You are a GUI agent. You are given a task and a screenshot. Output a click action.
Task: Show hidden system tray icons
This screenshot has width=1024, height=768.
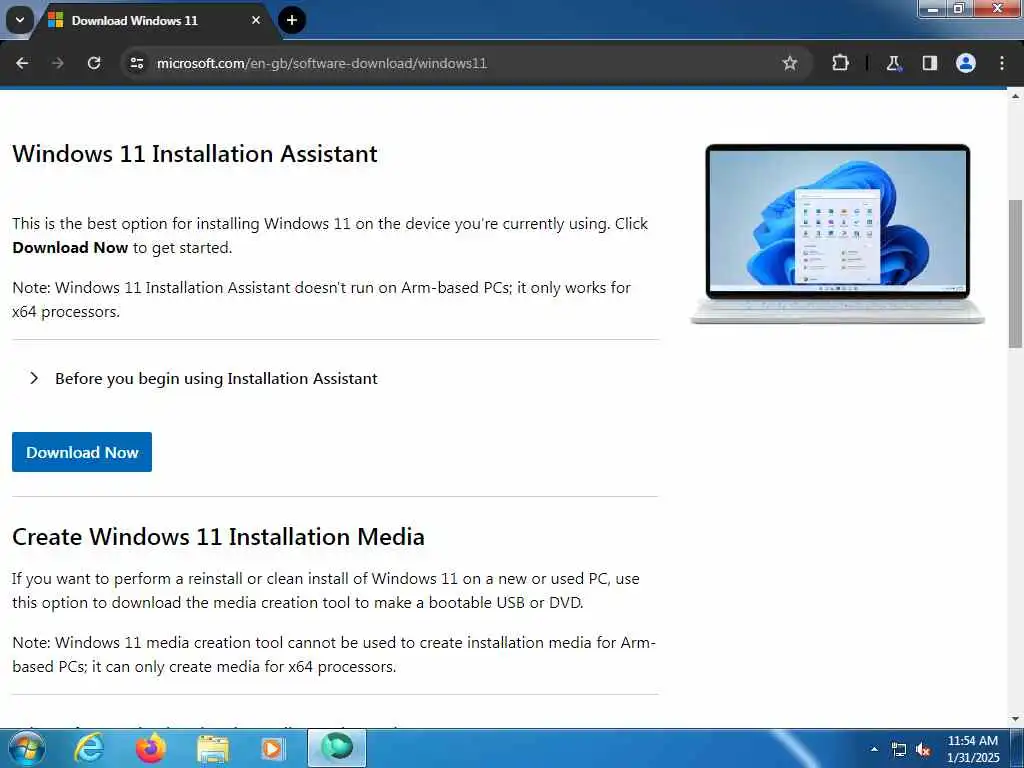tap(874, 749)
